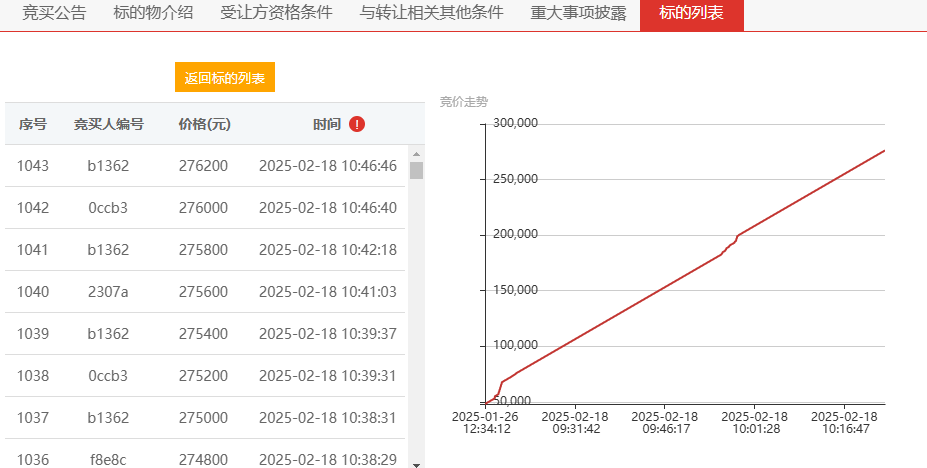Select row number 1036

pos(33,460)
